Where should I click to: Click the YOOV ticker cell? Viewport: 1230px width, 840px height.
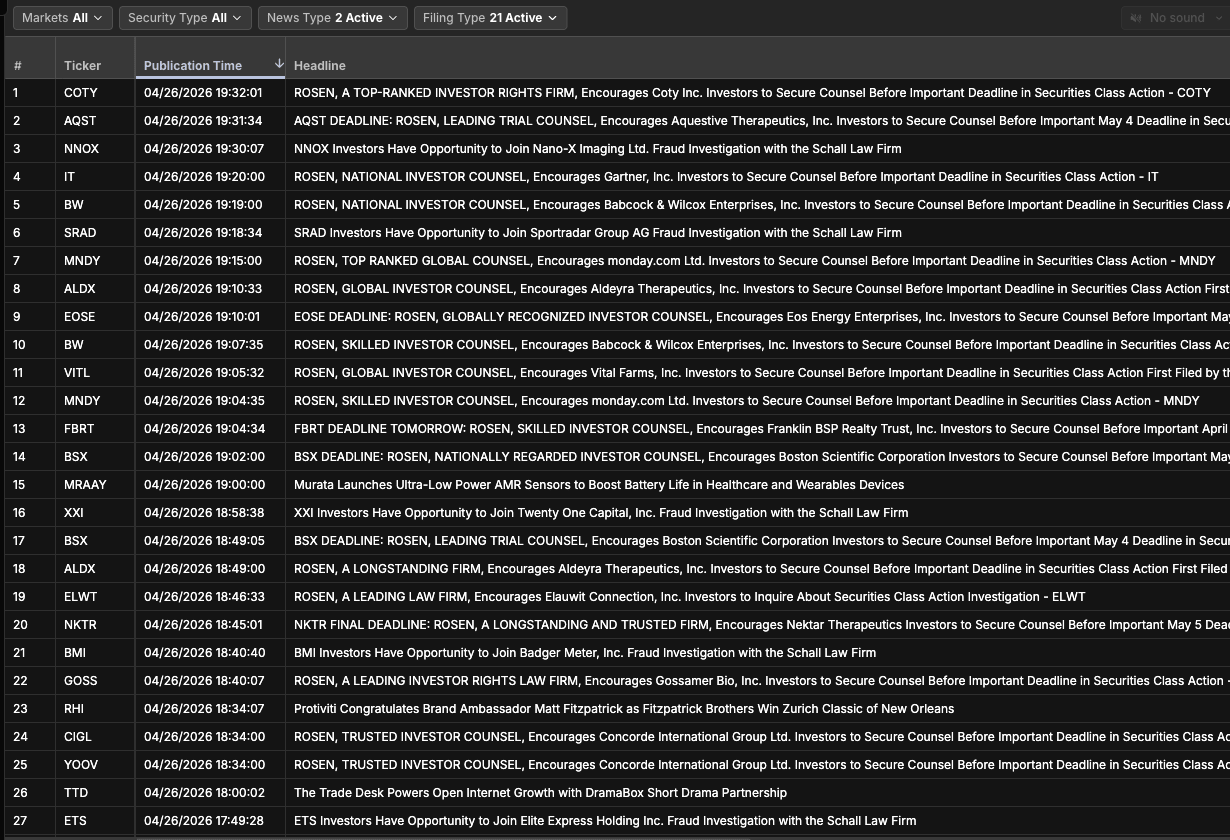click(81, 765)
